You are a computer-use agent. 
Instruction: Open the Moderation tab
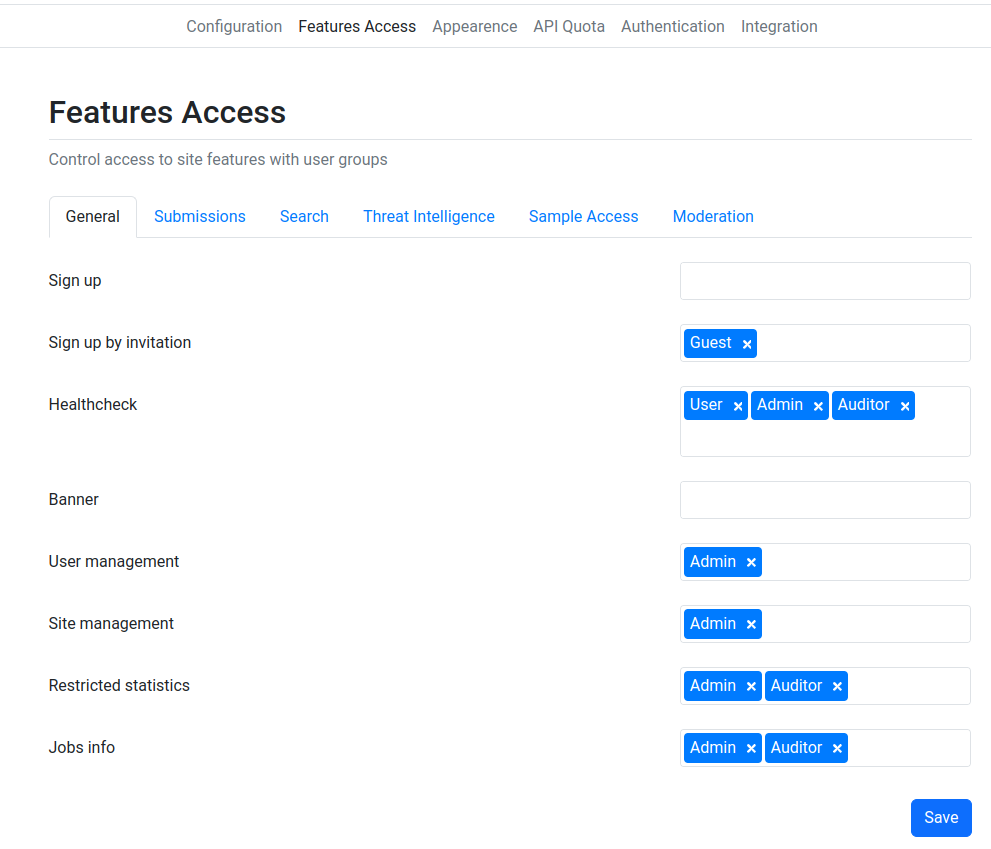point(713,216)
